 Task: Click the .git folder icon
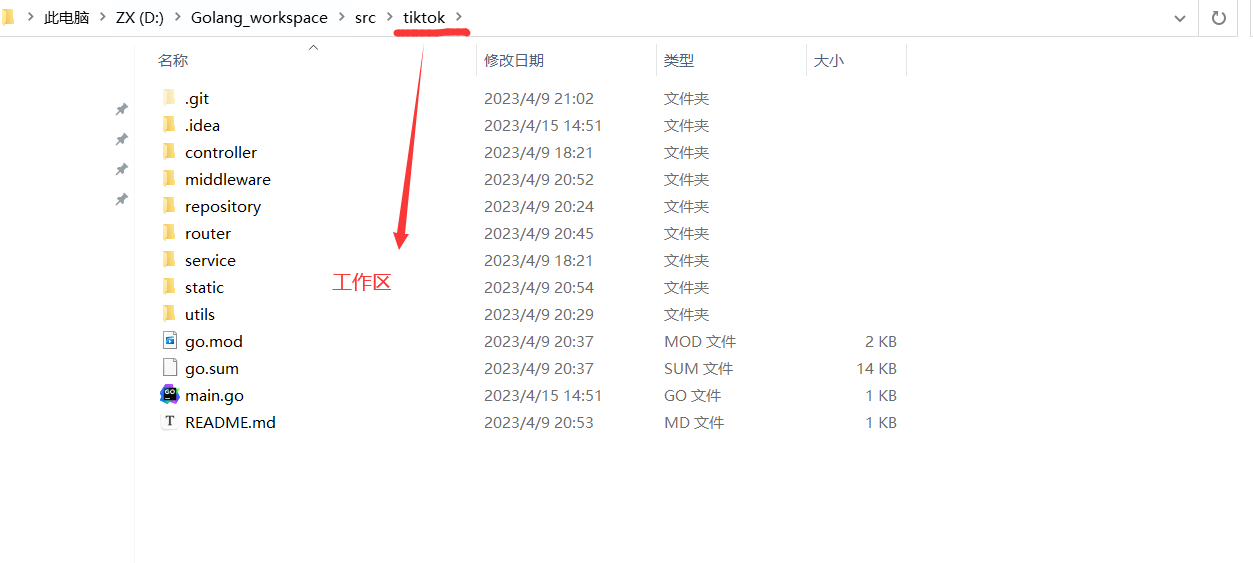coord(169,98)
